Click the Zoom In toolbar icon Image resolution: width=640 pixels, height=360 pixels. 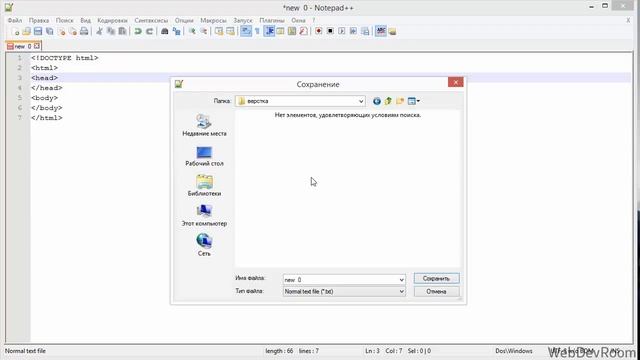(x=192, y=31)
